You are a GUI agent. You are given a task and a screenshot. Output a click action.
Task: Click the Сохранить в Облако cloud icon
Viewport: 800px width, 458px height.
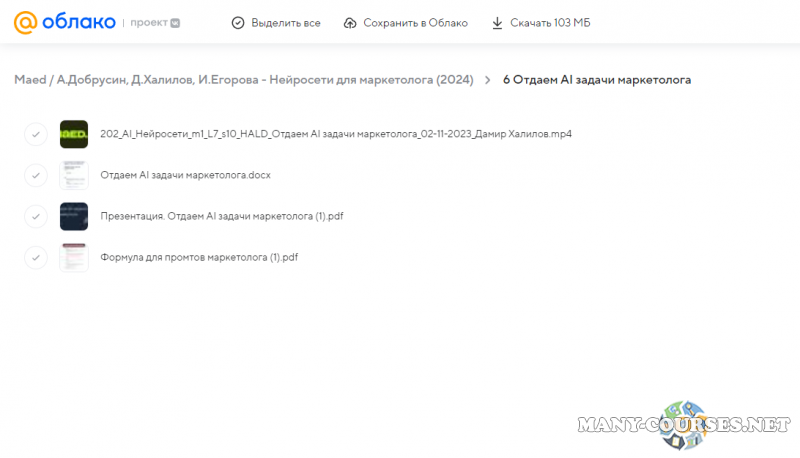tap(349, 23)
